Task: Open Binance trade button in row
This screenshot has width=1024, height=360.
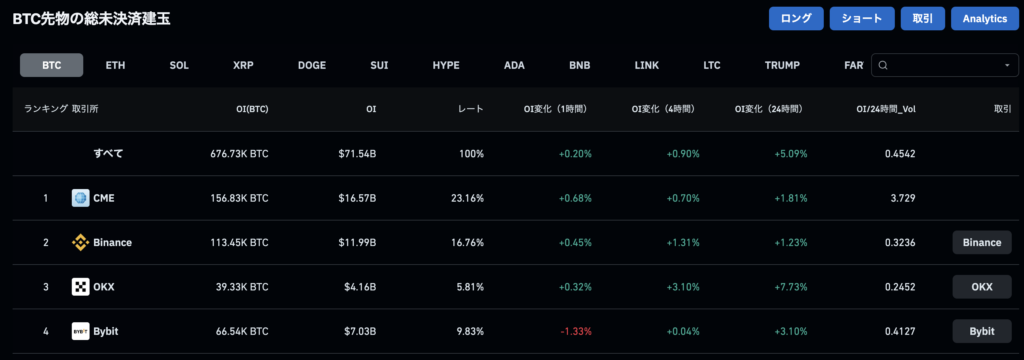Action: [982, 242]
